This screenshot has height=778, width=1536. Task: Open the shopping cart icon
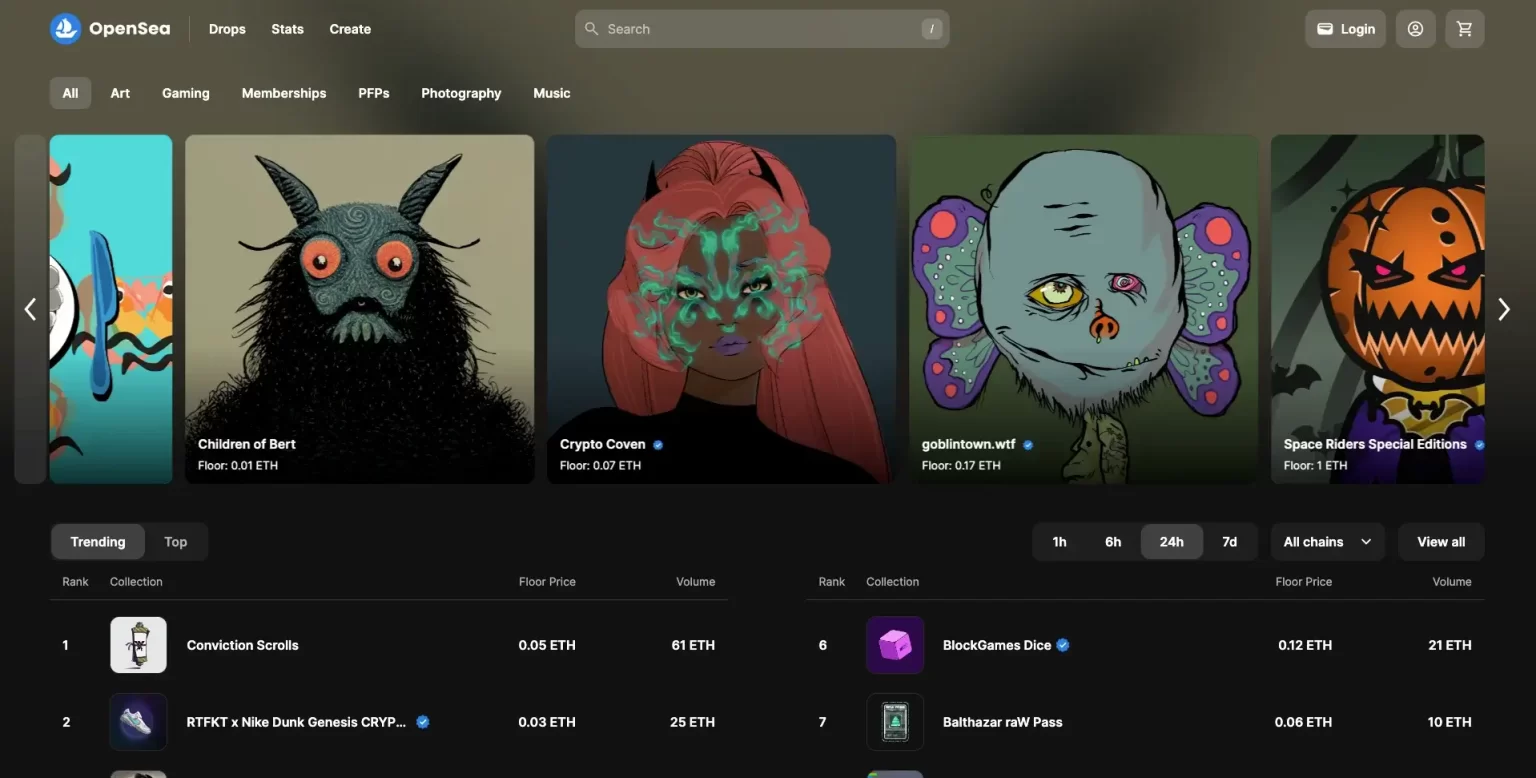tap(1464, 29)
